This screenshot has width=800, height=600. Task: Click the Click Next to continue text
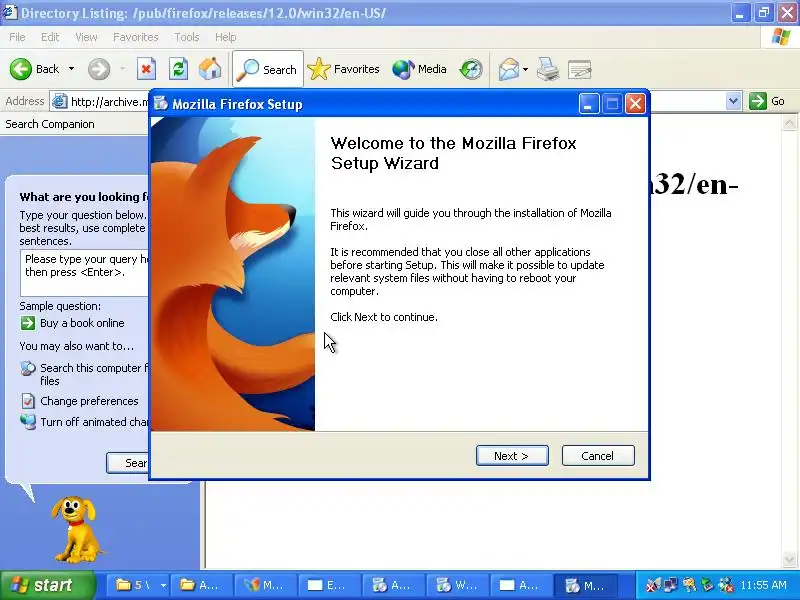[x=384, y=317]
